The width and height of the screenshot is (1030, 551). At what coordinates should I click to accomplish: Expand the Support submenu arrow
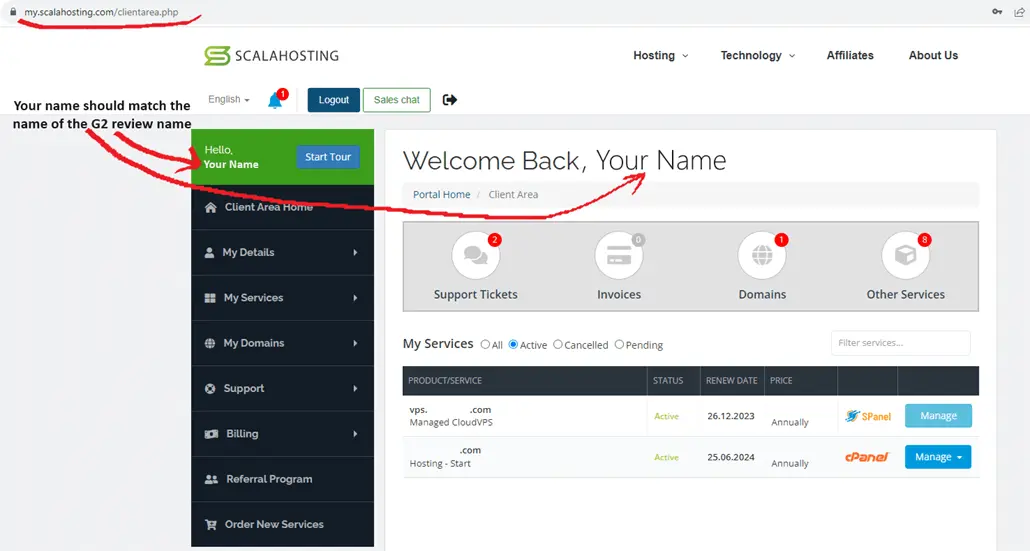click(x=355, y=389)
